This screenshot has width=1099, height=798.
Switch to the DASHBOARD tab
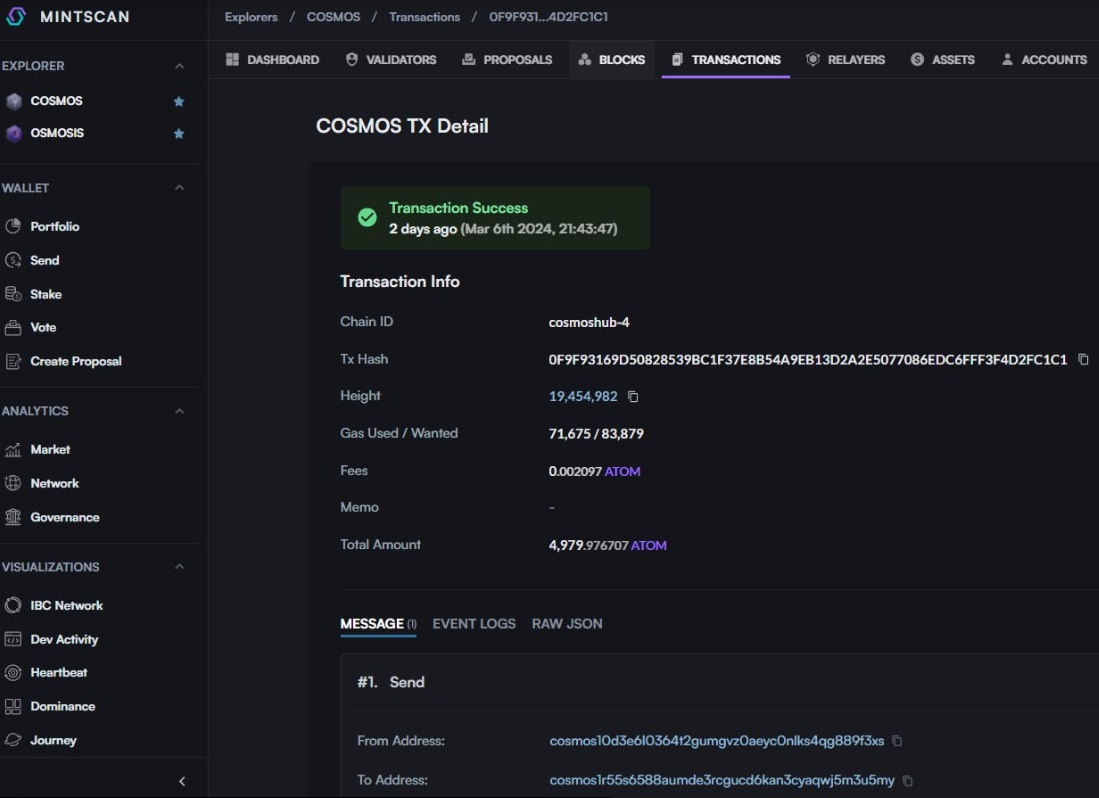pos(272,60)
